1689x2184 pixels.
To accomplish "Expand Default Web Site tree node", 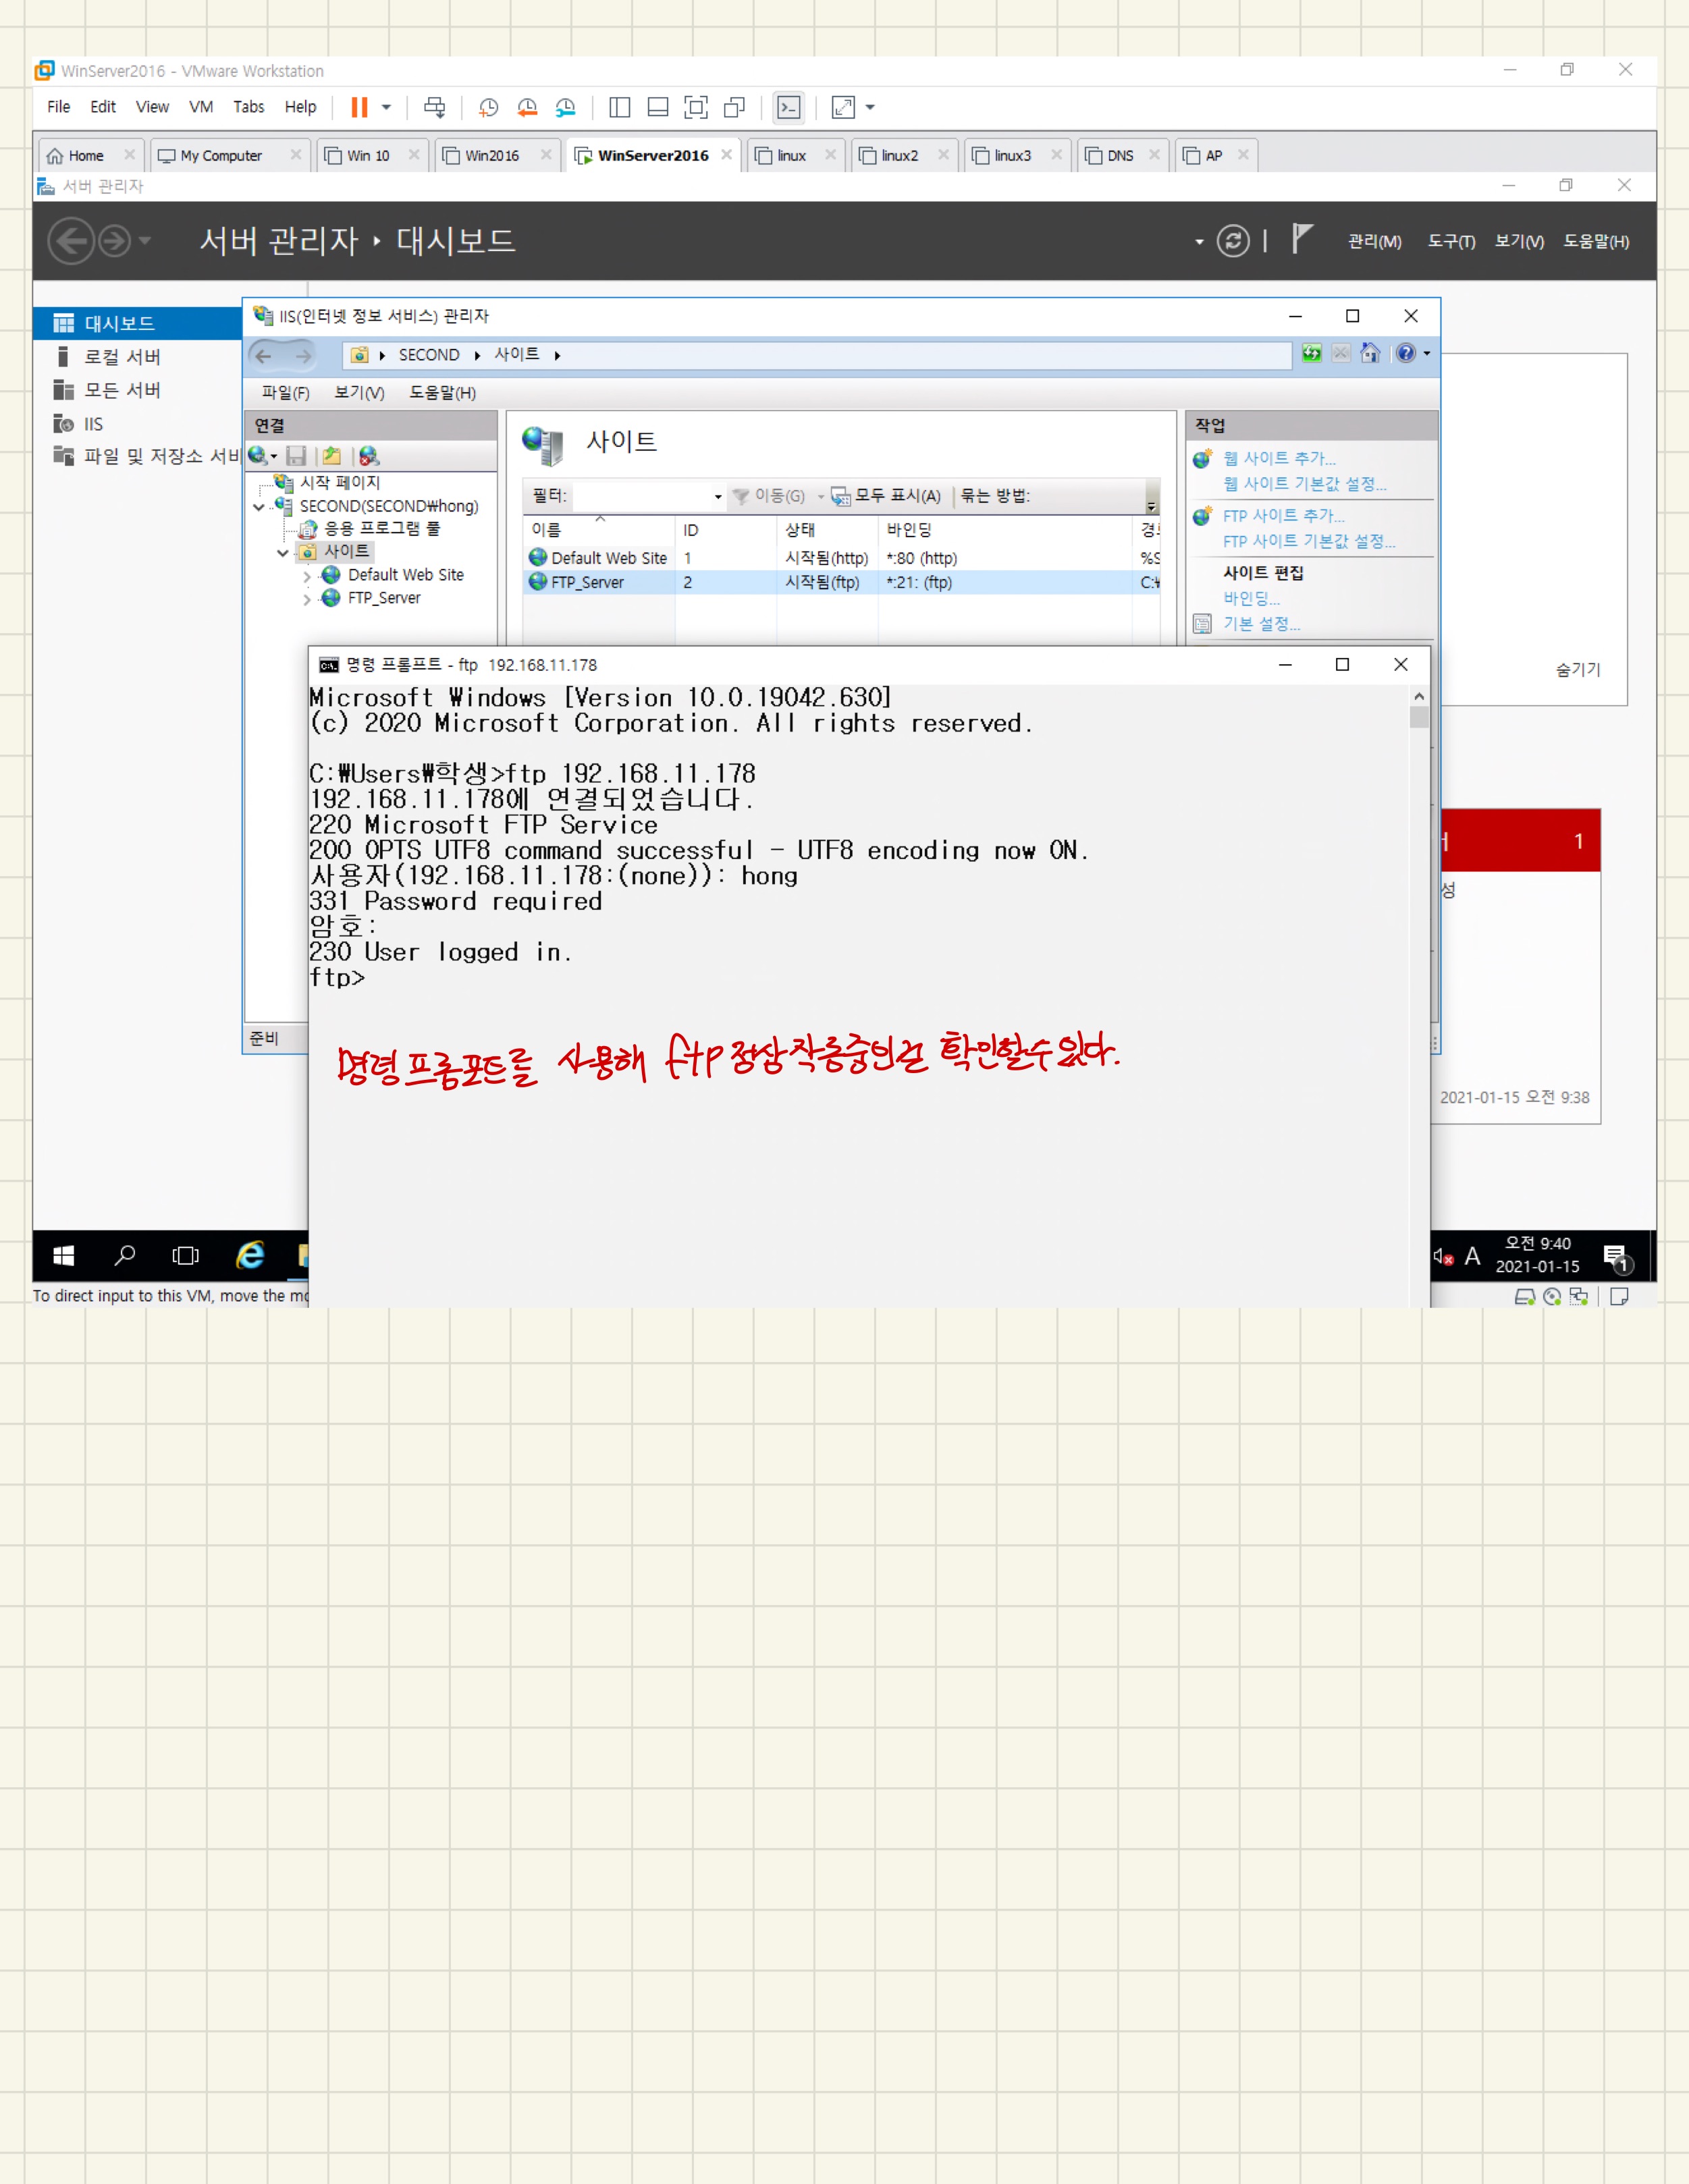I will (x=307, y=576).
